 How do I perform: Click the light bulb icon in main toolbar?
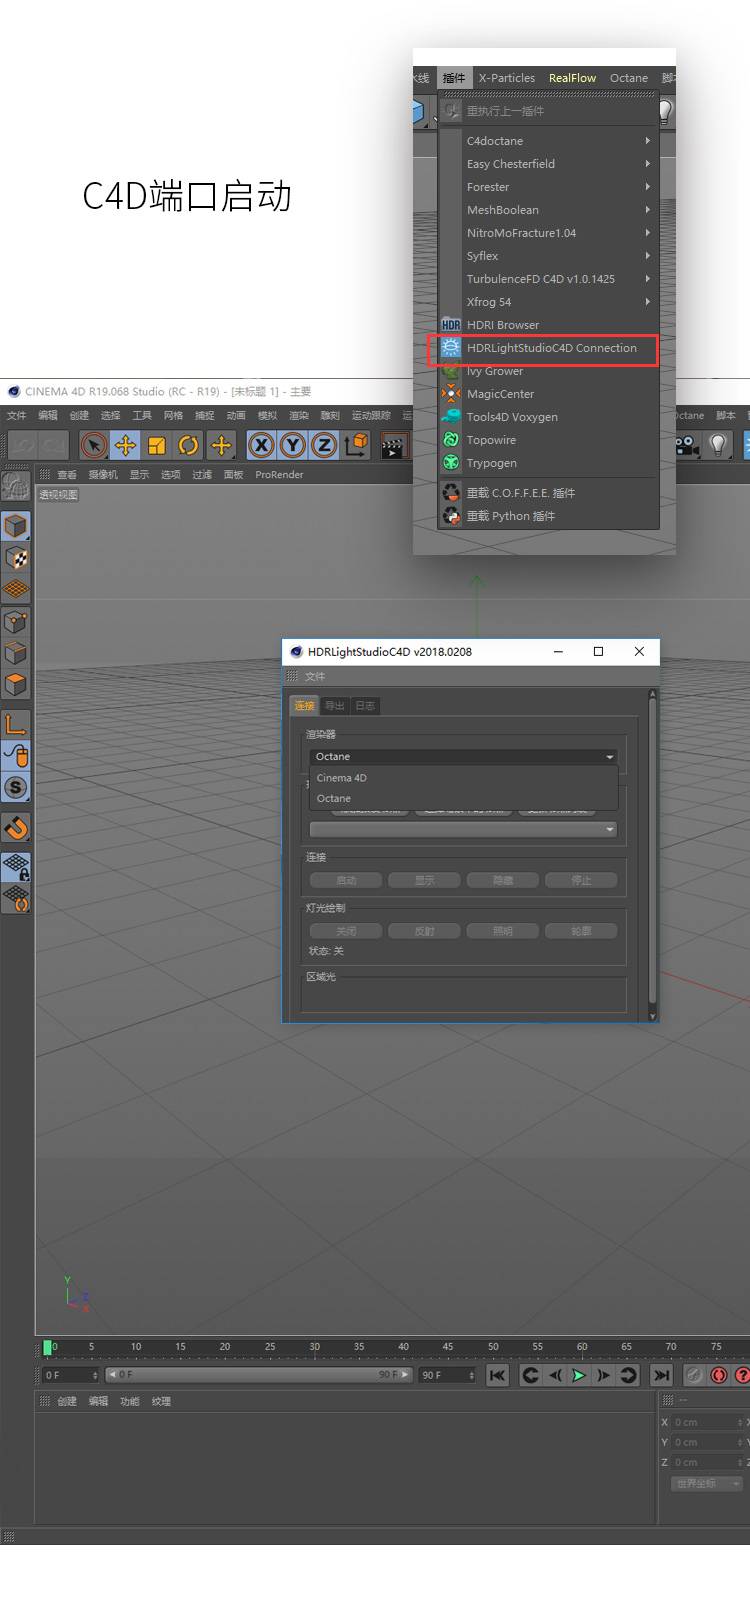coord(717,445)
